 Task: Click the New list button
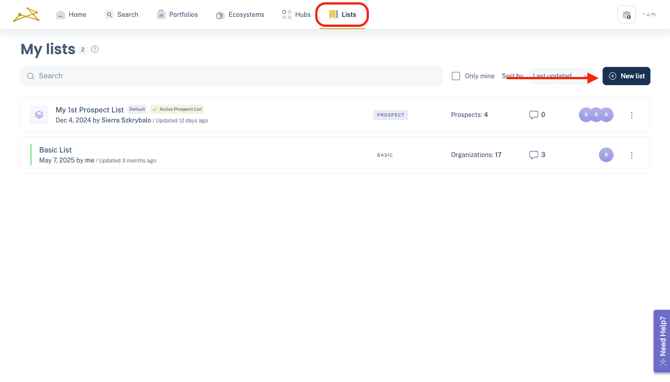(626, 76)
